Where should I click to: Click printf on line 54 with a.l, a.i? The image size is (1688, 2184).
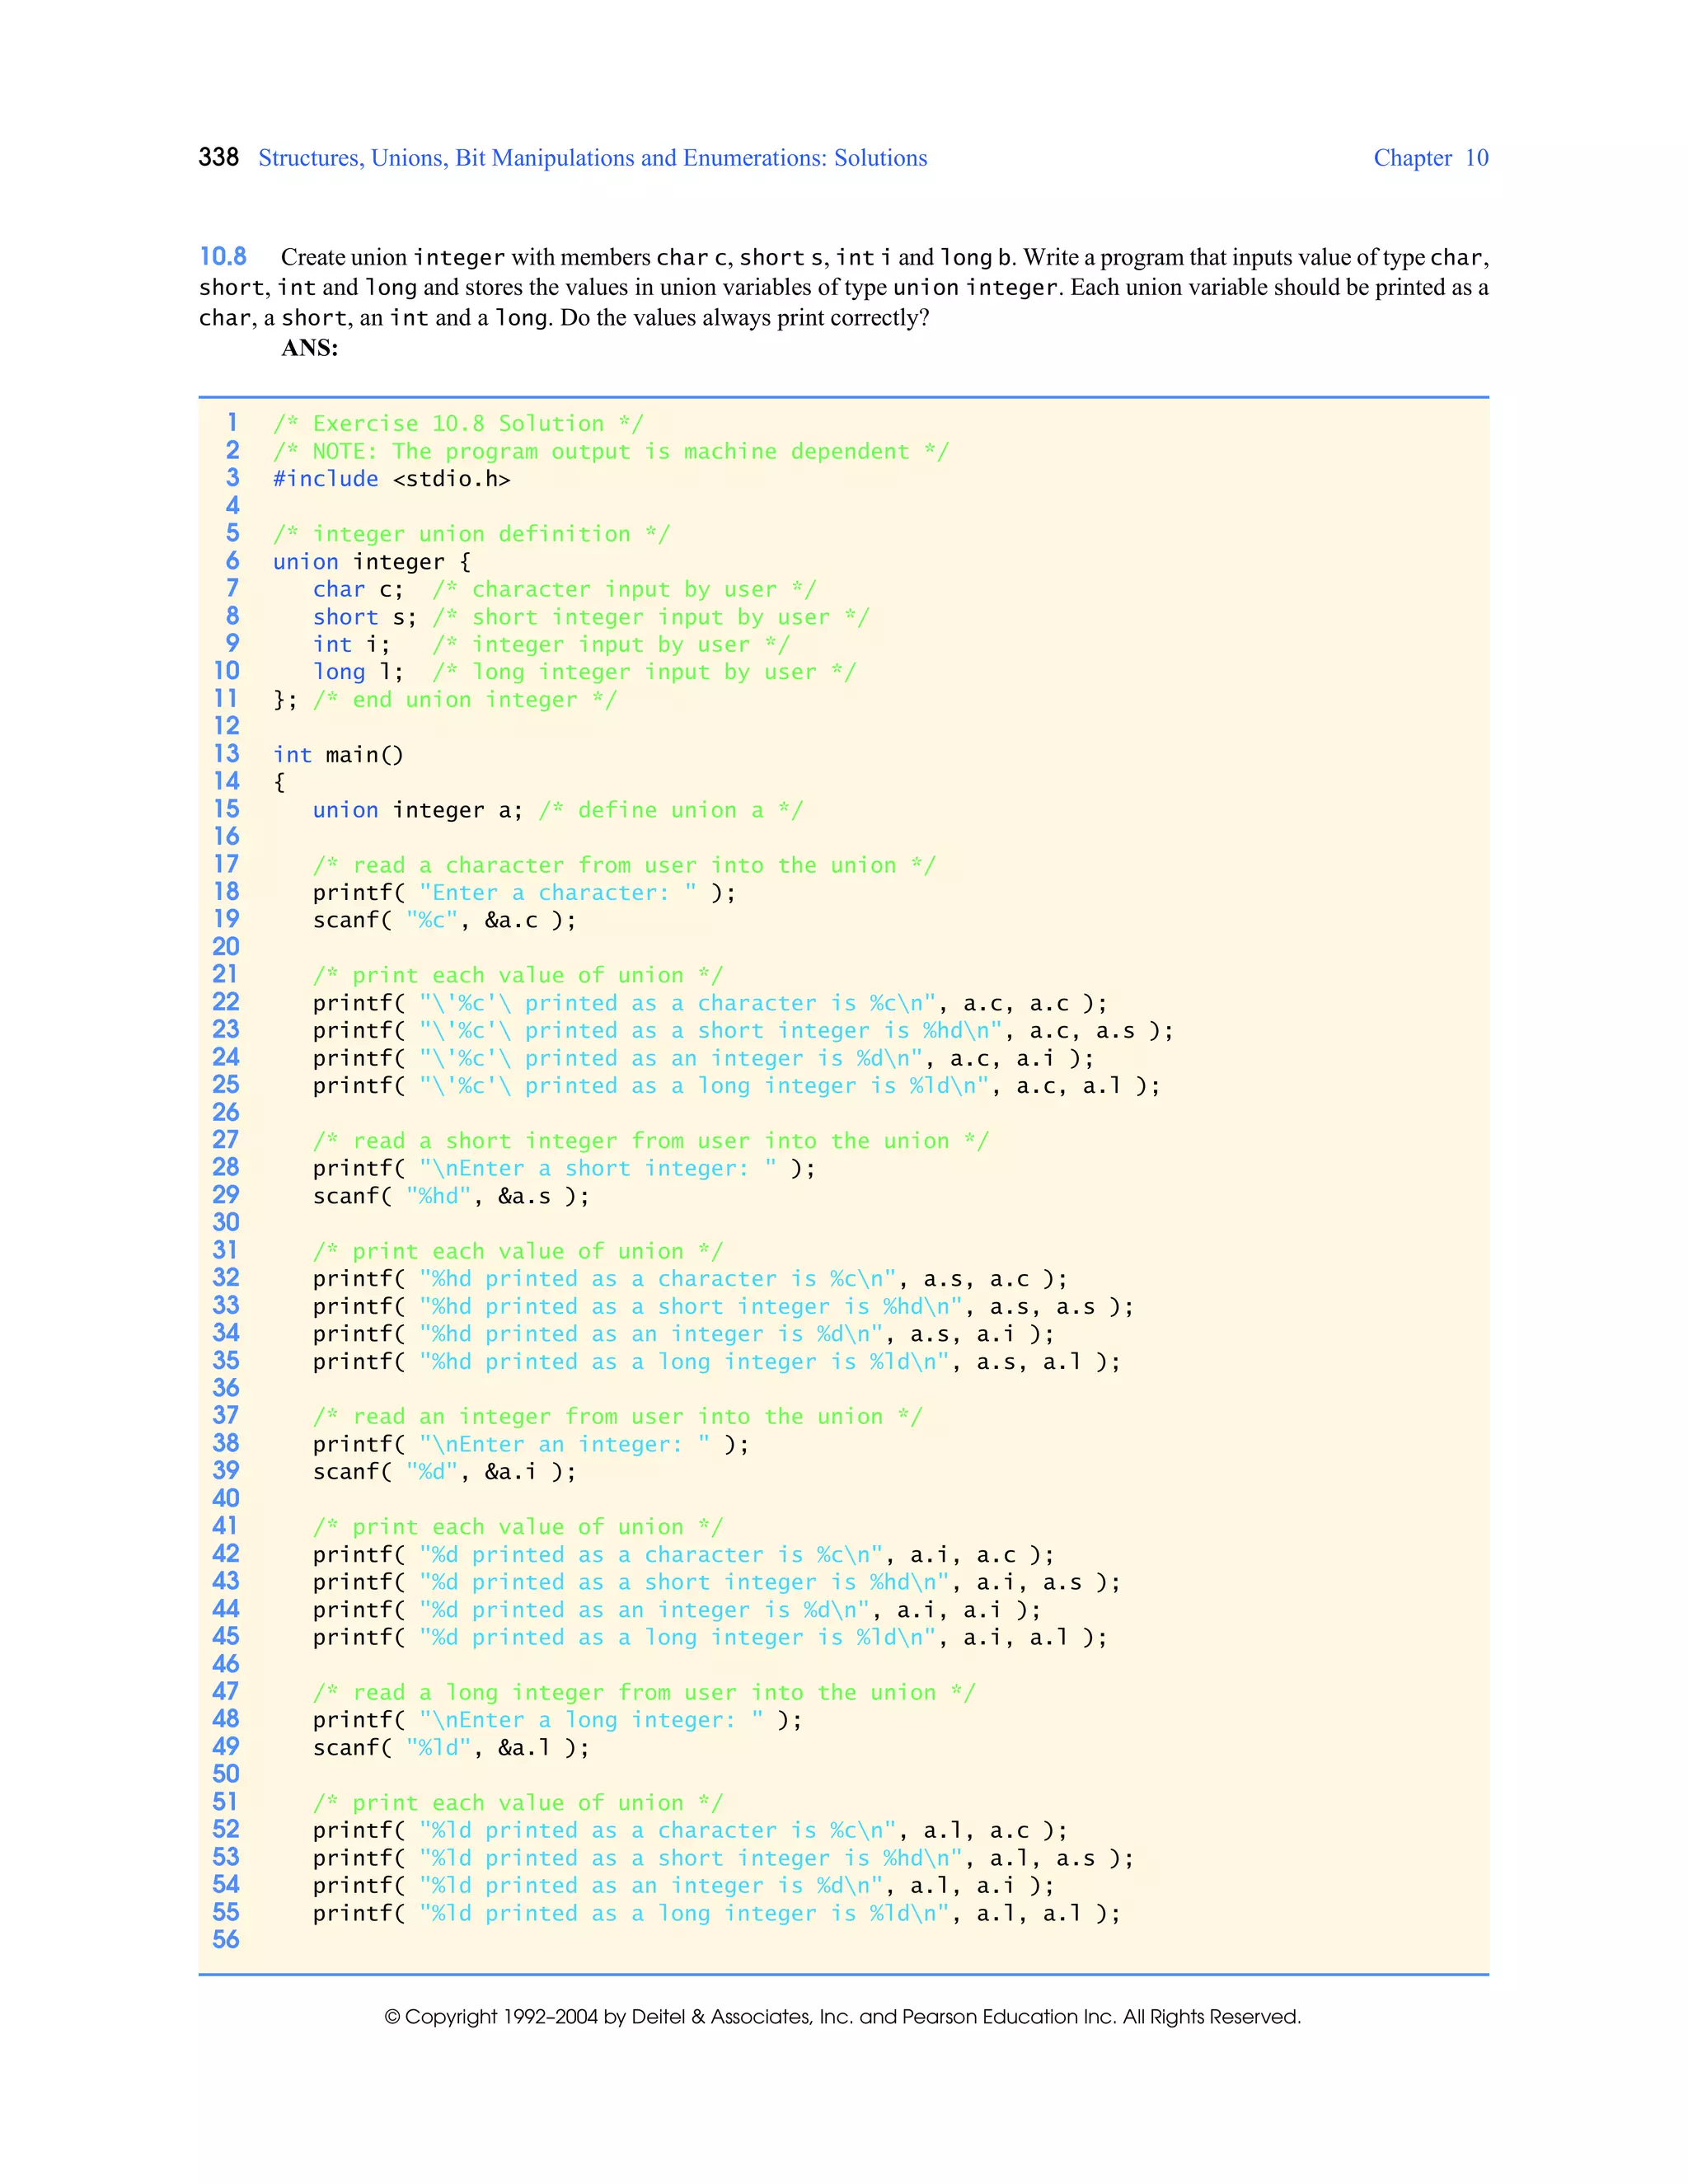tap(684, 1886)
